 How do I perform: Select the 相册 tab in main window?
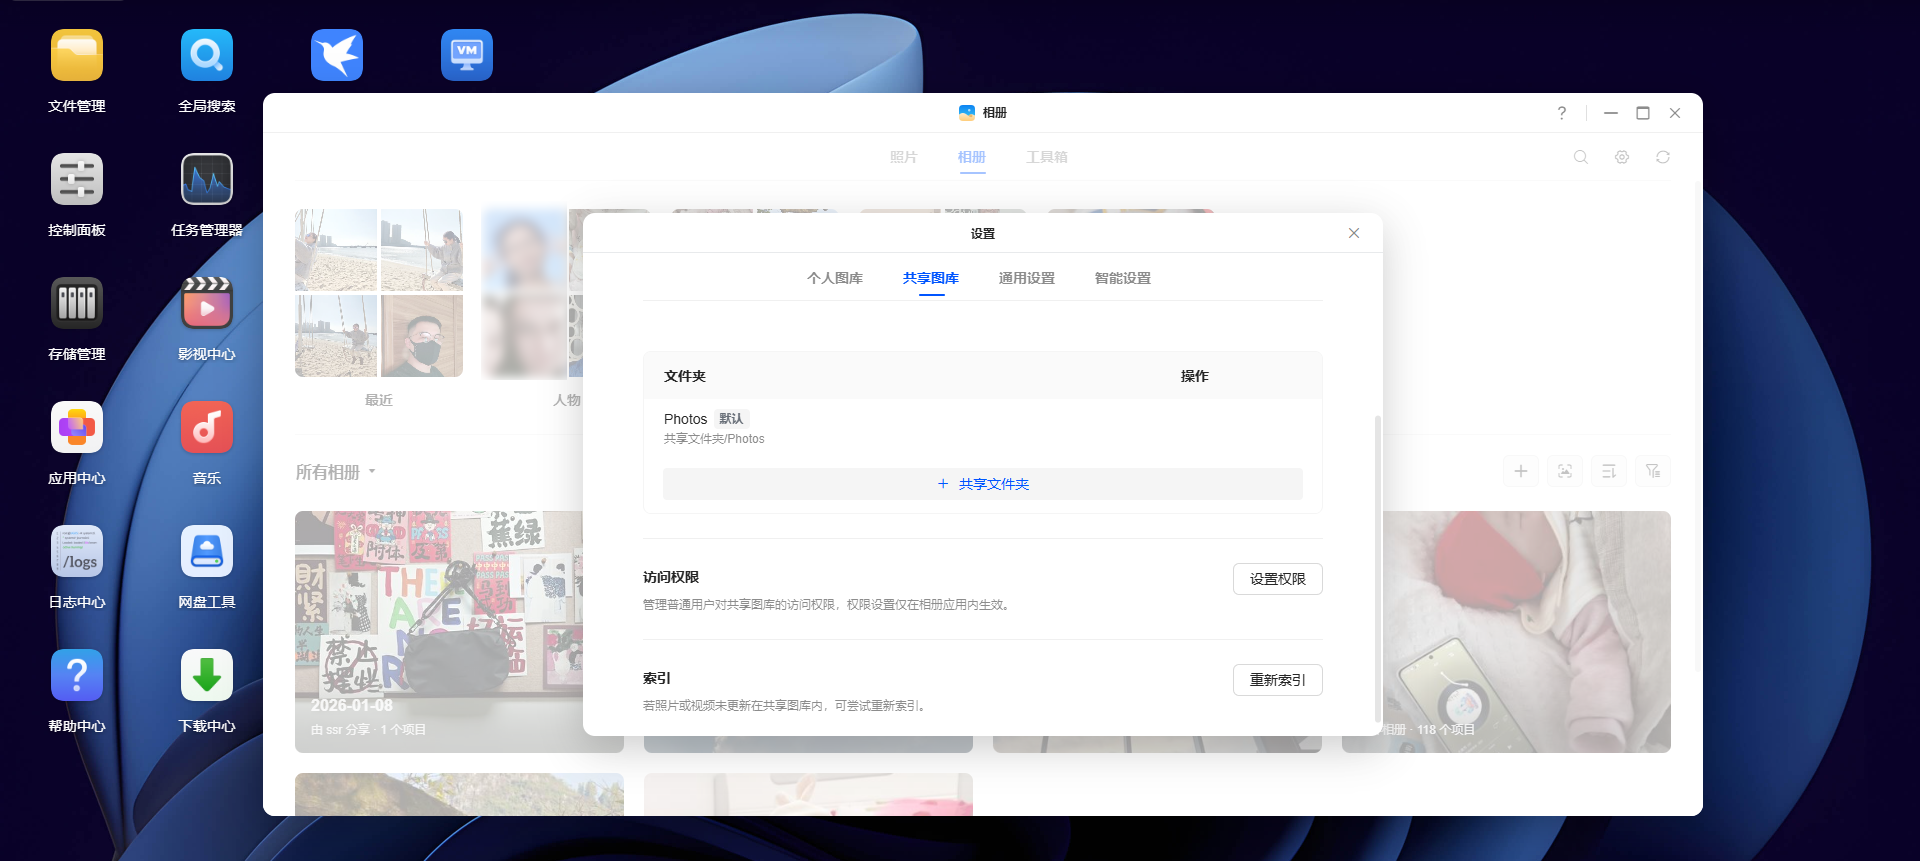pos(972,157)
